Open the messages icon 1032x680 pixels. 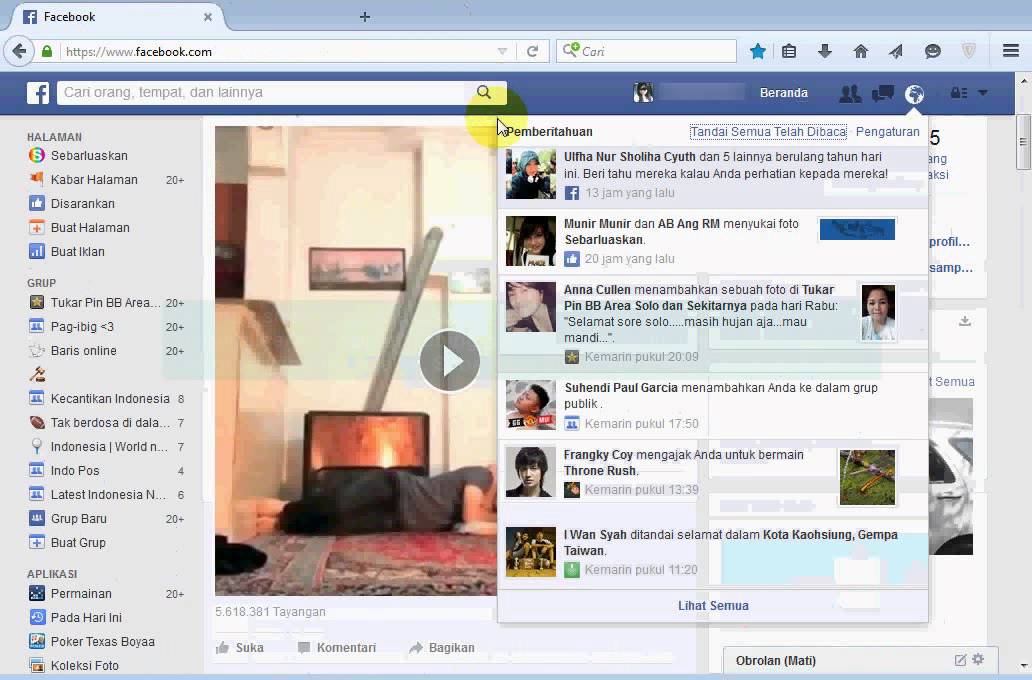pos(882,93)
